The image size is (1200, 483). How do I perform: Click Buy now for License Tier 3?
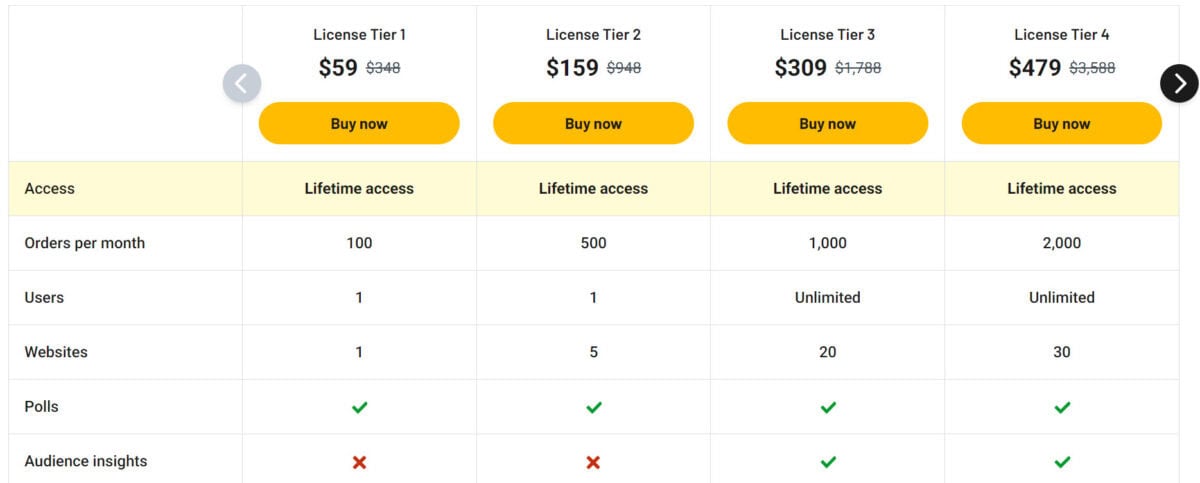827,123
